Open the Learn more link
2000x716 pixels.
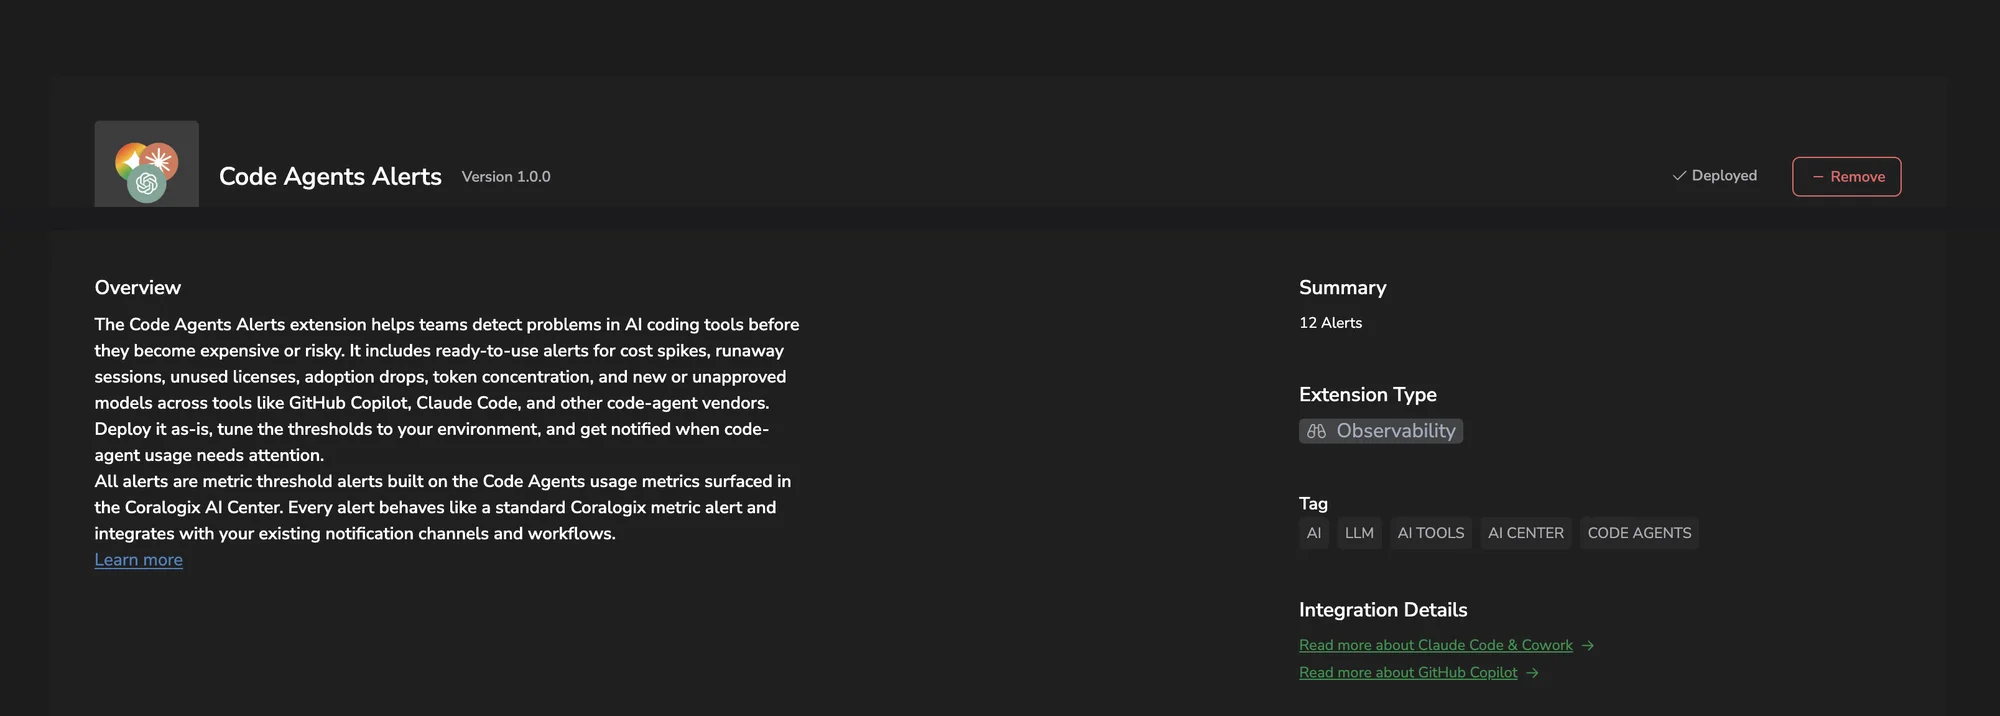(138, 560)
